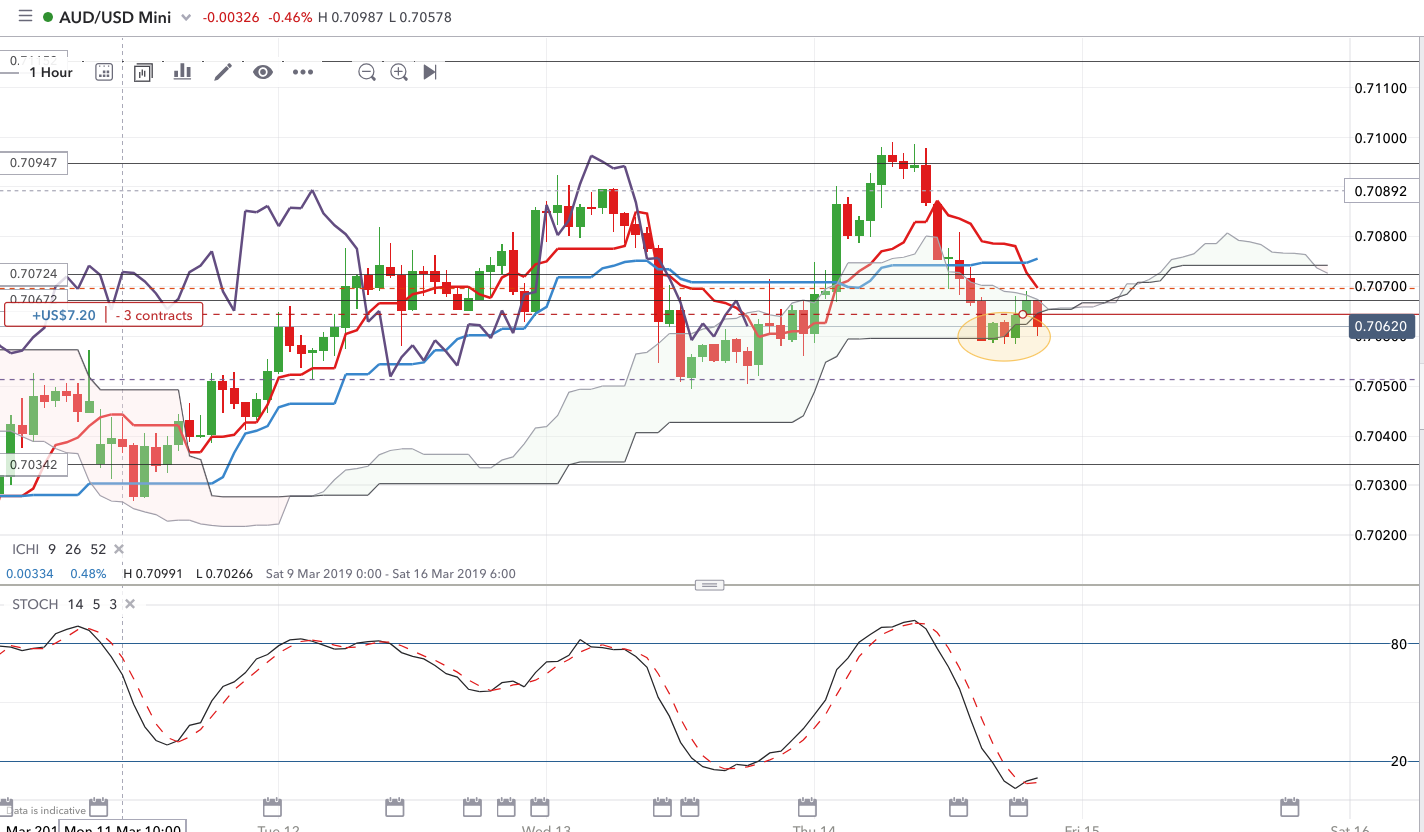
Task: Select the pencil drawing tool
Action: tap(222, 72)
